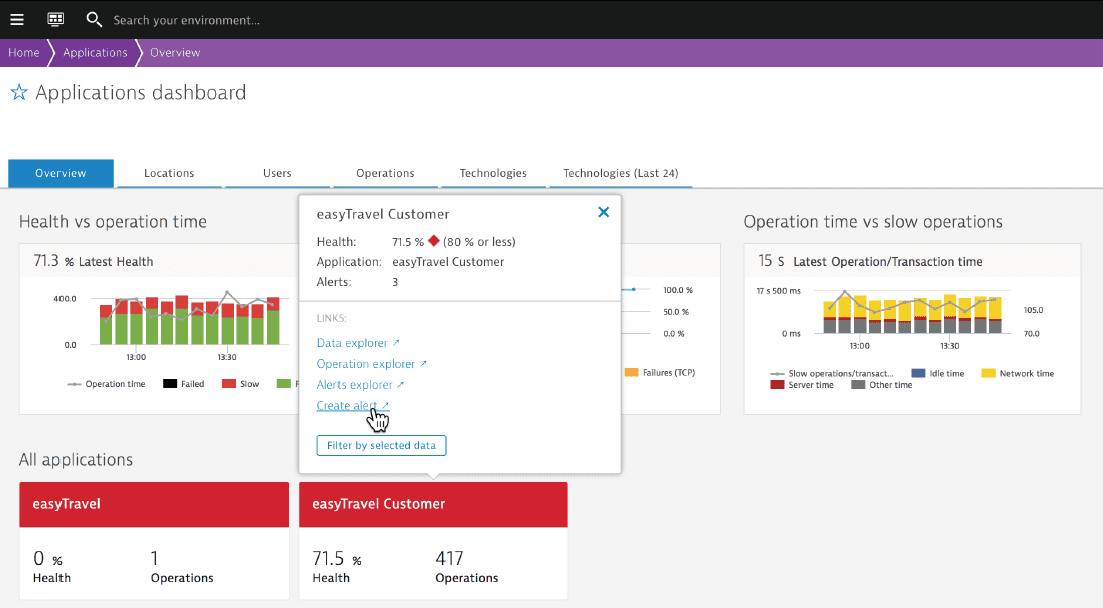Open the hamburger navigation menu
This screenshot has width=1103, height=608.
tap(17, 20)
